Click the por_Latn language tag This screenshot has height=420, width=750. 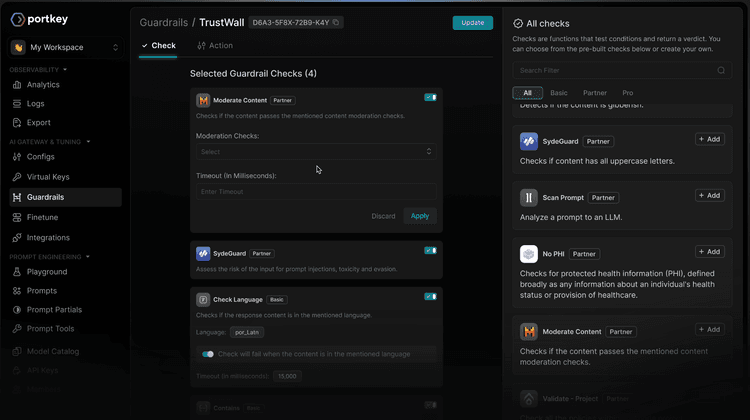tap(247, 332)
